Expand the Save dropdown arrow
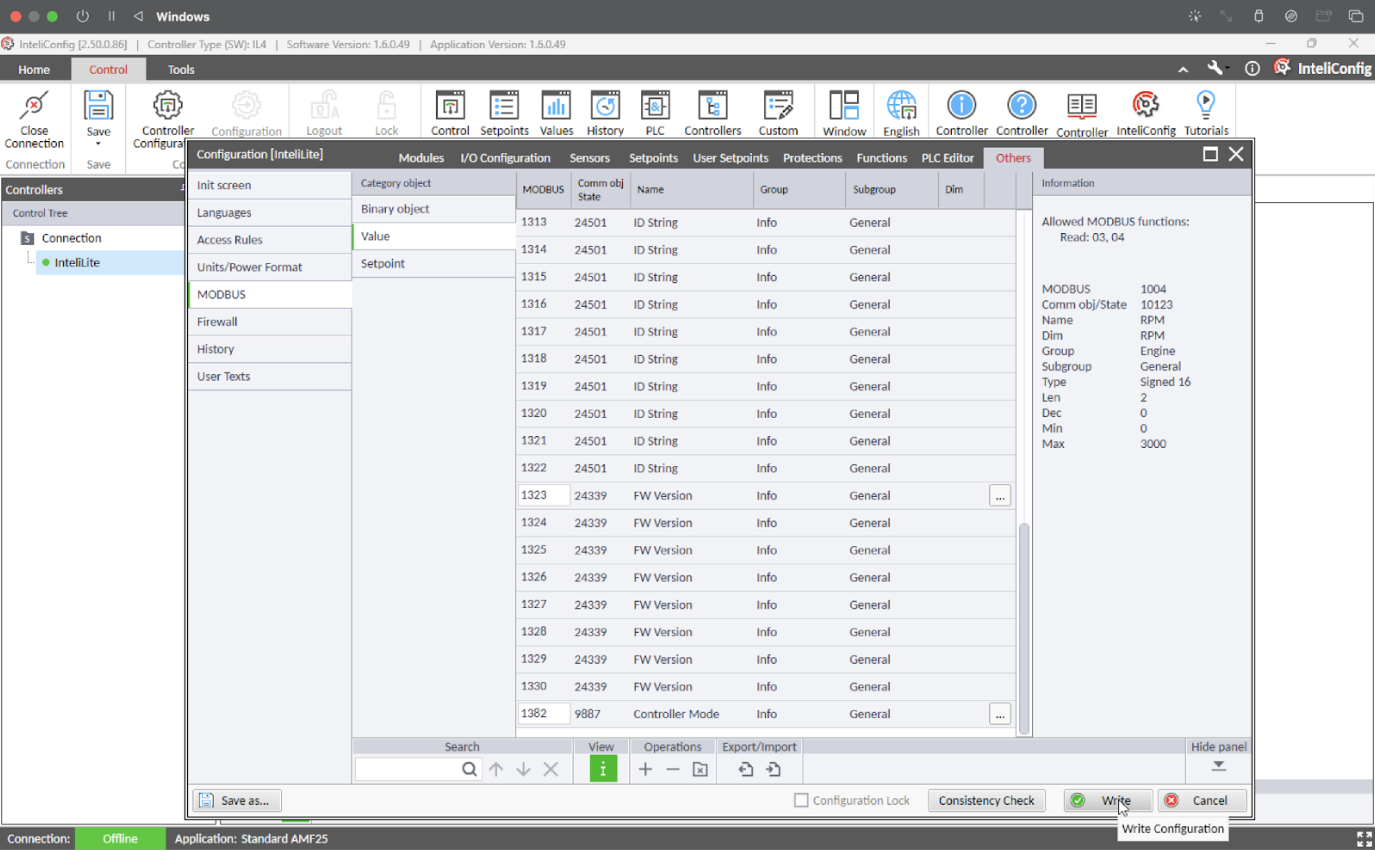 tap(98, 145)
